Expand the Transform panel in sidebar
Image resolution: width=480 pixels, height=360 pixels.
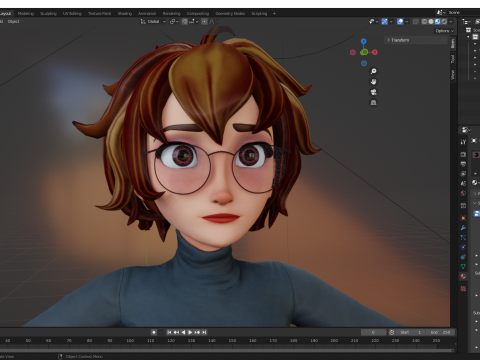pos(416,40)
